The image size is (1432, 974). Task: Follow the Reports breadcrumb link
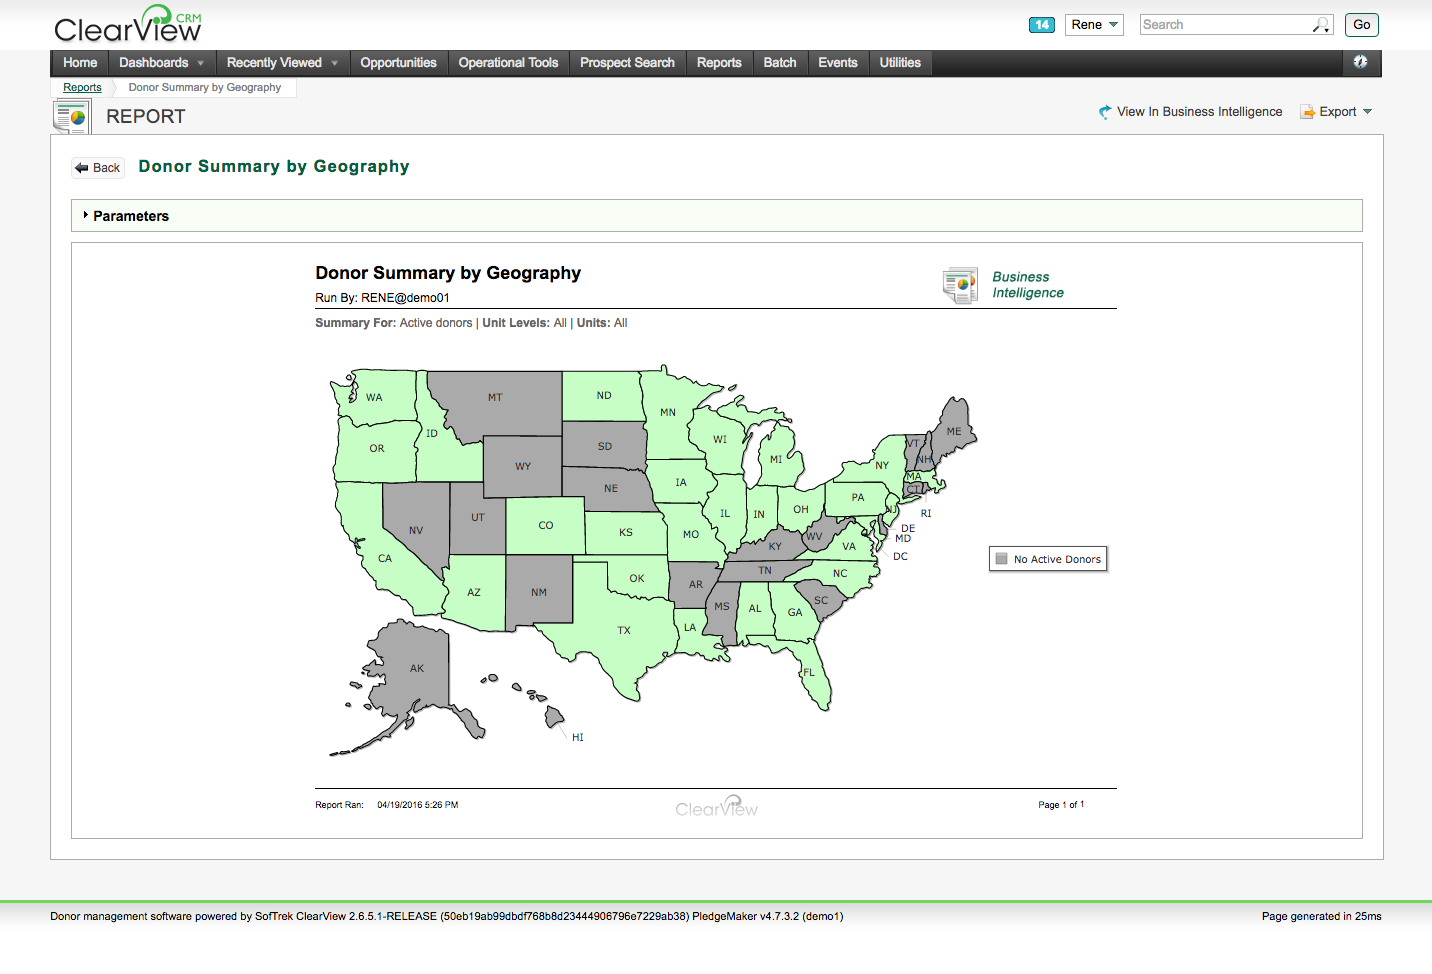click(x=82, y=88)
